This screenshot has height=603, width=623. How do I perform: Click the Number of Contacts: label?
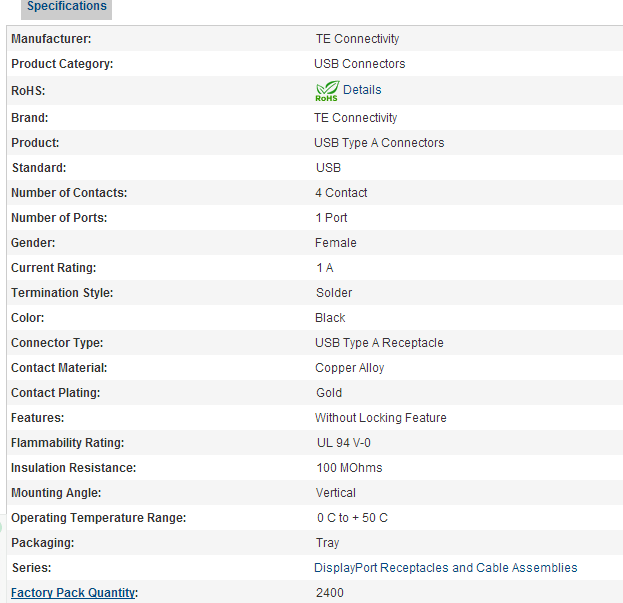pyautogui.click(x=69, y=193)
